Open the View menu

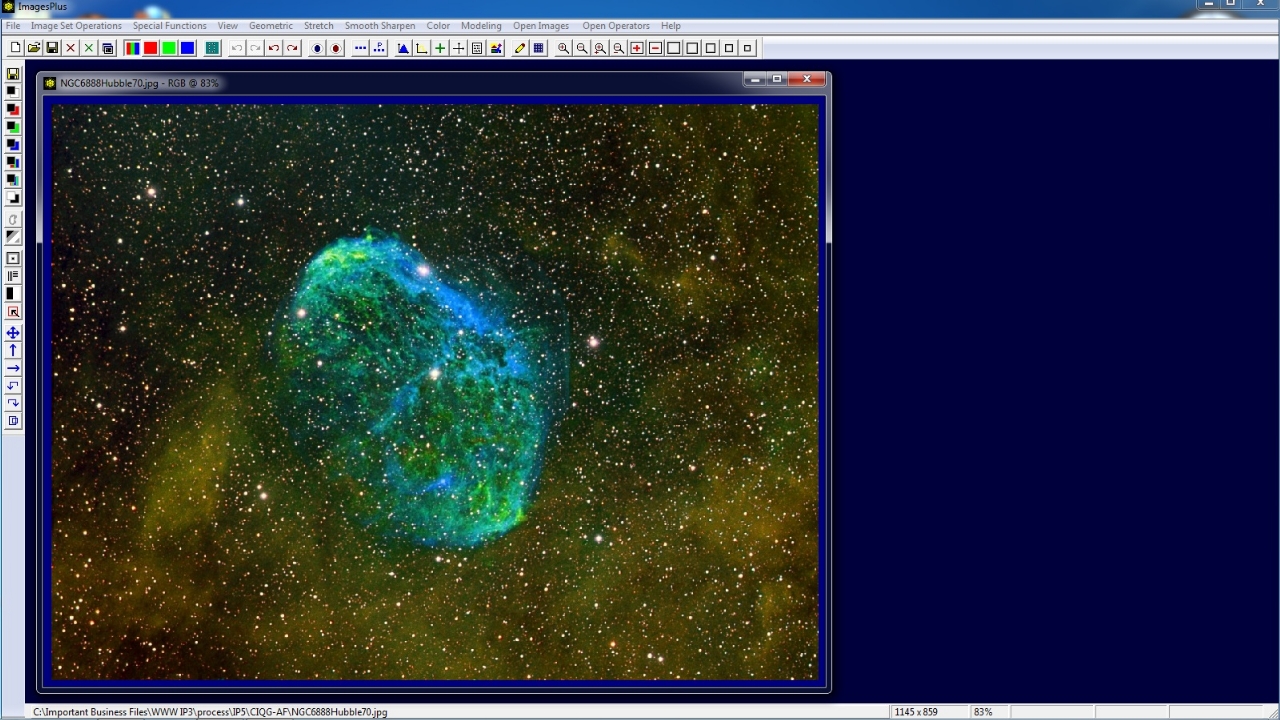228,26
